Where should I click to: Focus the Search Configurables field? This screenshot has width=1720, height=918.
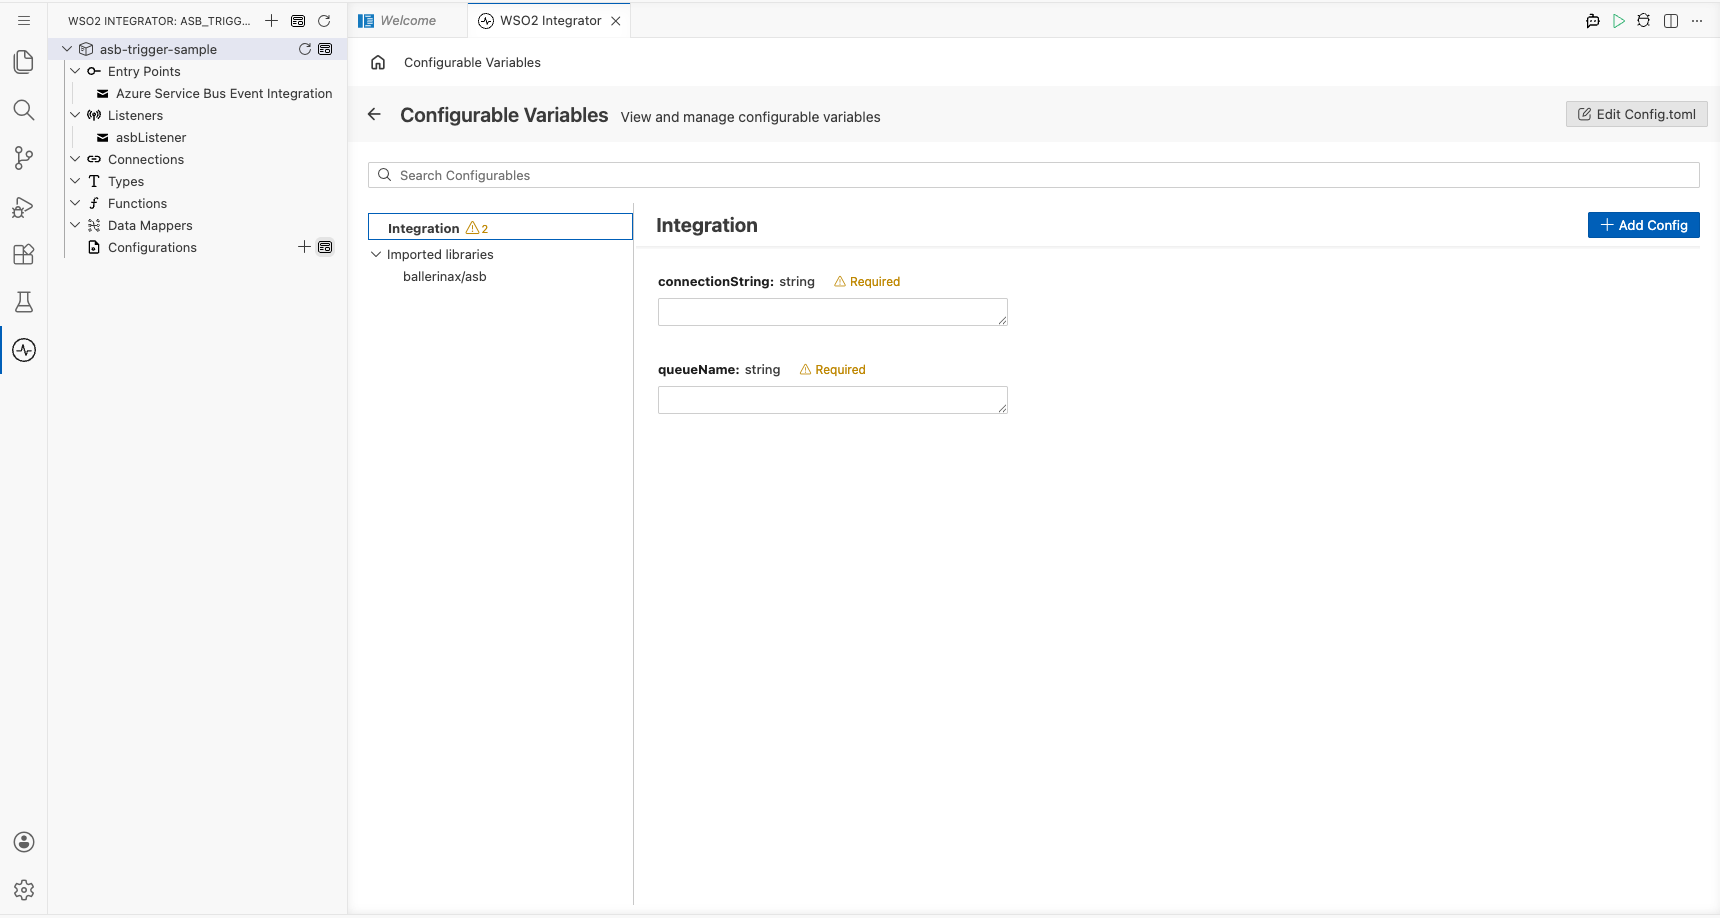click(1033, 175)
